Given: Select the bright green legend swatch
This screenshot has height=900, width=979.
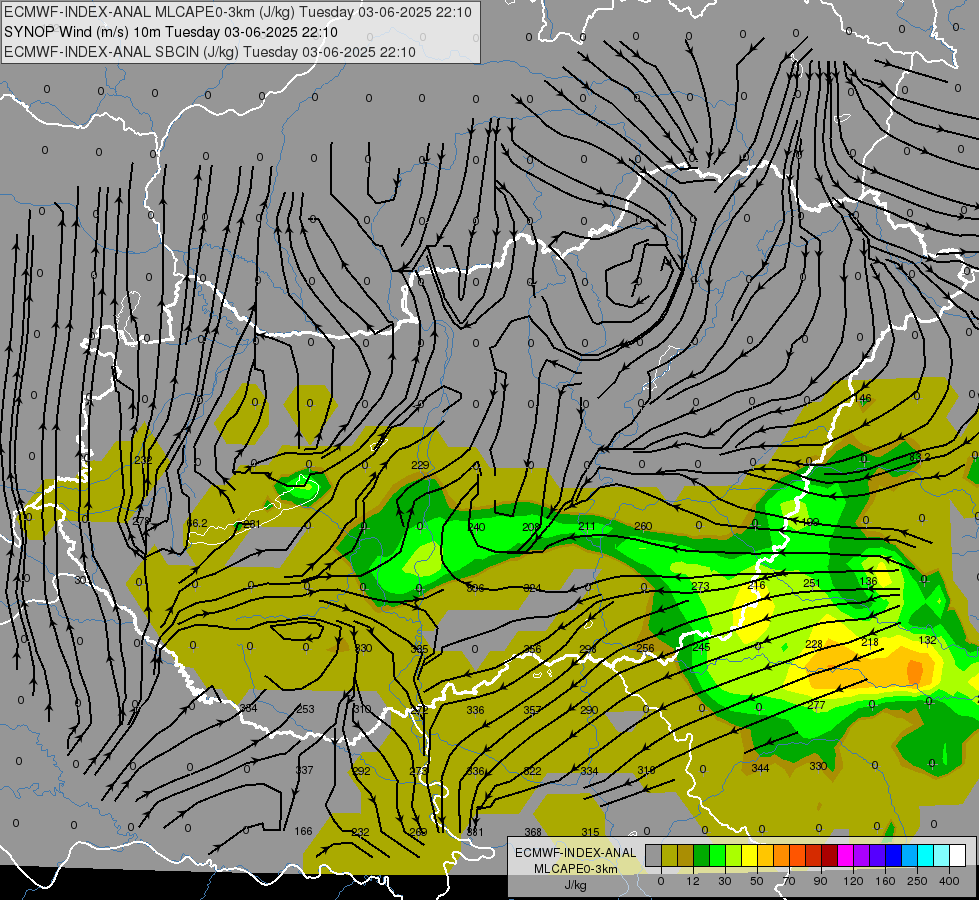Looking at the screenshot, I should (717, 855).
